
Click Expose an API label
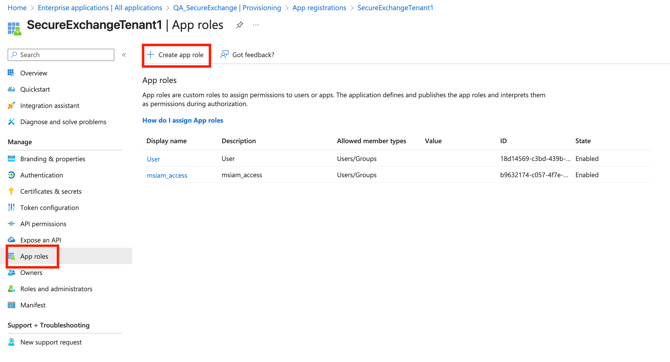(x=41, y=240)
